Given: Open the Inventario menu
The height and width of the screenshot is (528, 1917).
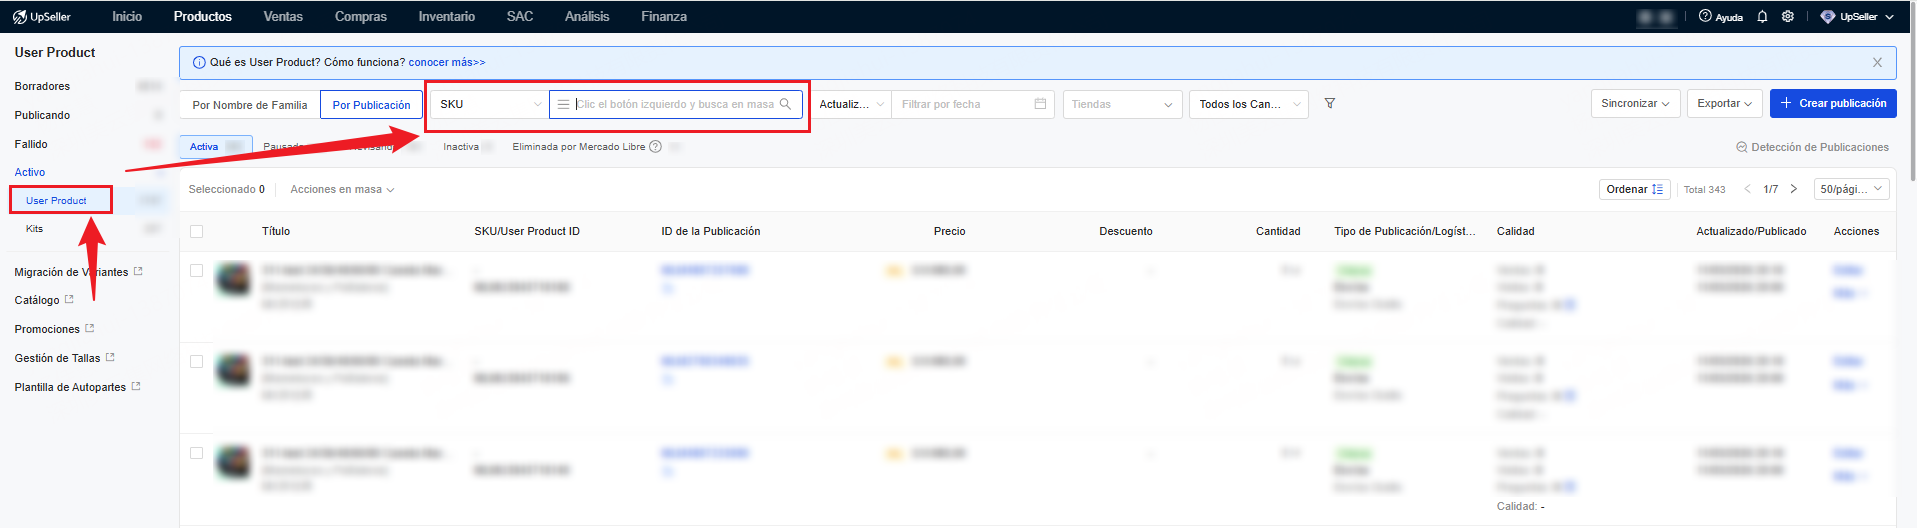Looking at the screenshot, I should click(446, 17).
